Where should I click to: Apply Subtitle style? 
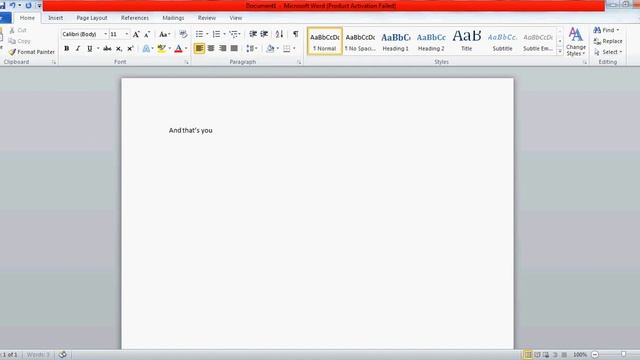502,41
